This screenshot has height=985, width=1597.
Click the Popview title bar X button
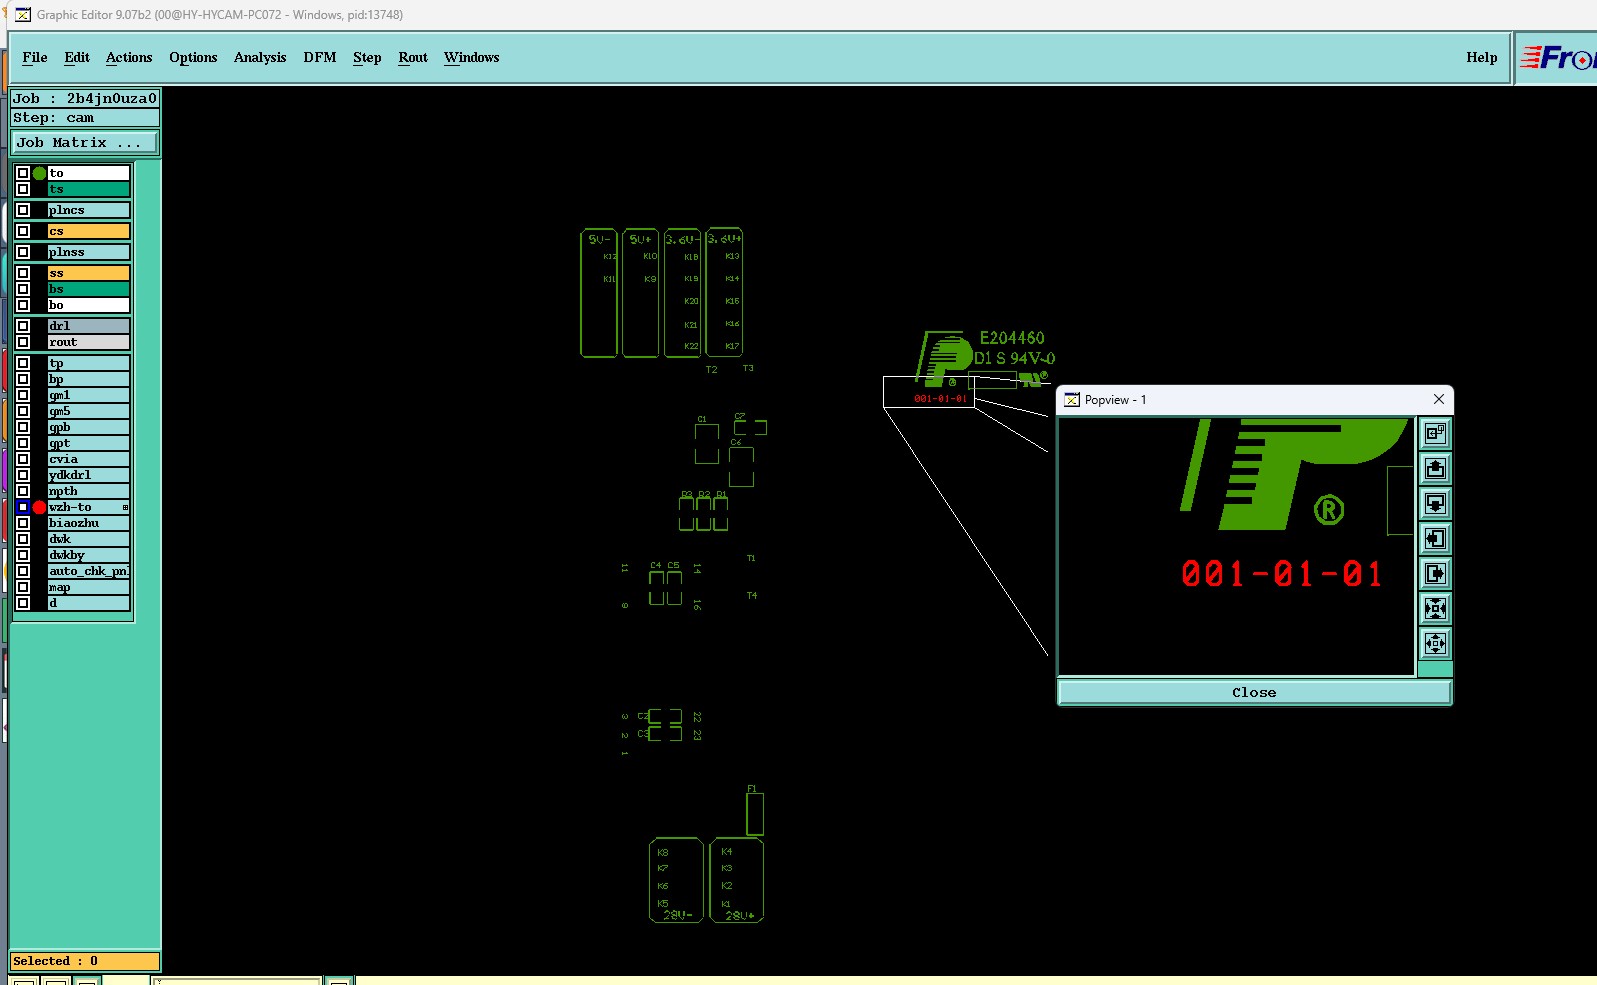tap(1439, 399)
